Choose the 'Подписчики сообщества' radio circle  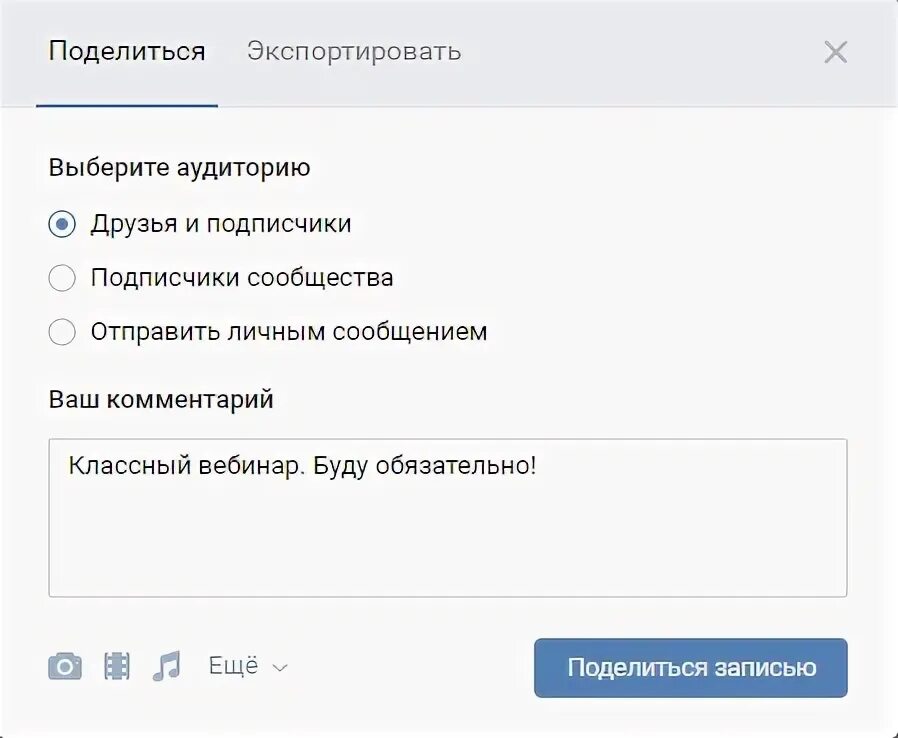coord(62,278)
